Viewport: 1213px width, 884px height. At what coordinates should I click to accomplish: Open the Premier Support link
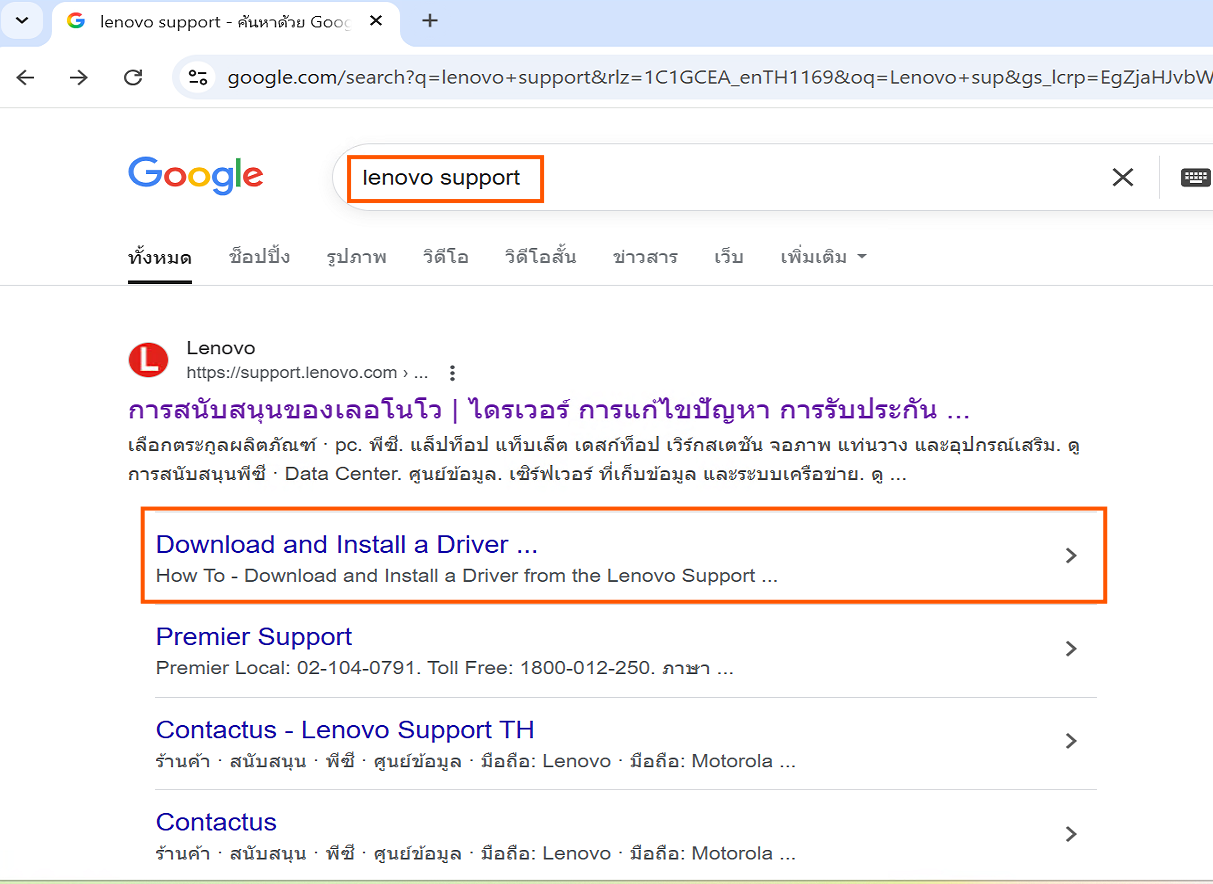(254, 637)
